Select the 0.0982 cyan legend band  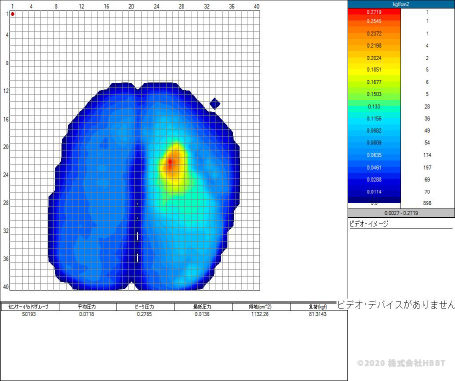[374, 131]
